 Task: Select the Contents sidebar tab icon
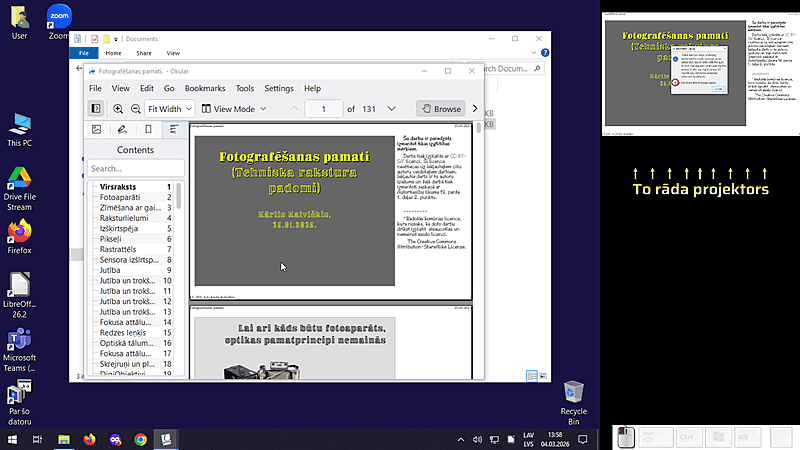tap(173, 129)
